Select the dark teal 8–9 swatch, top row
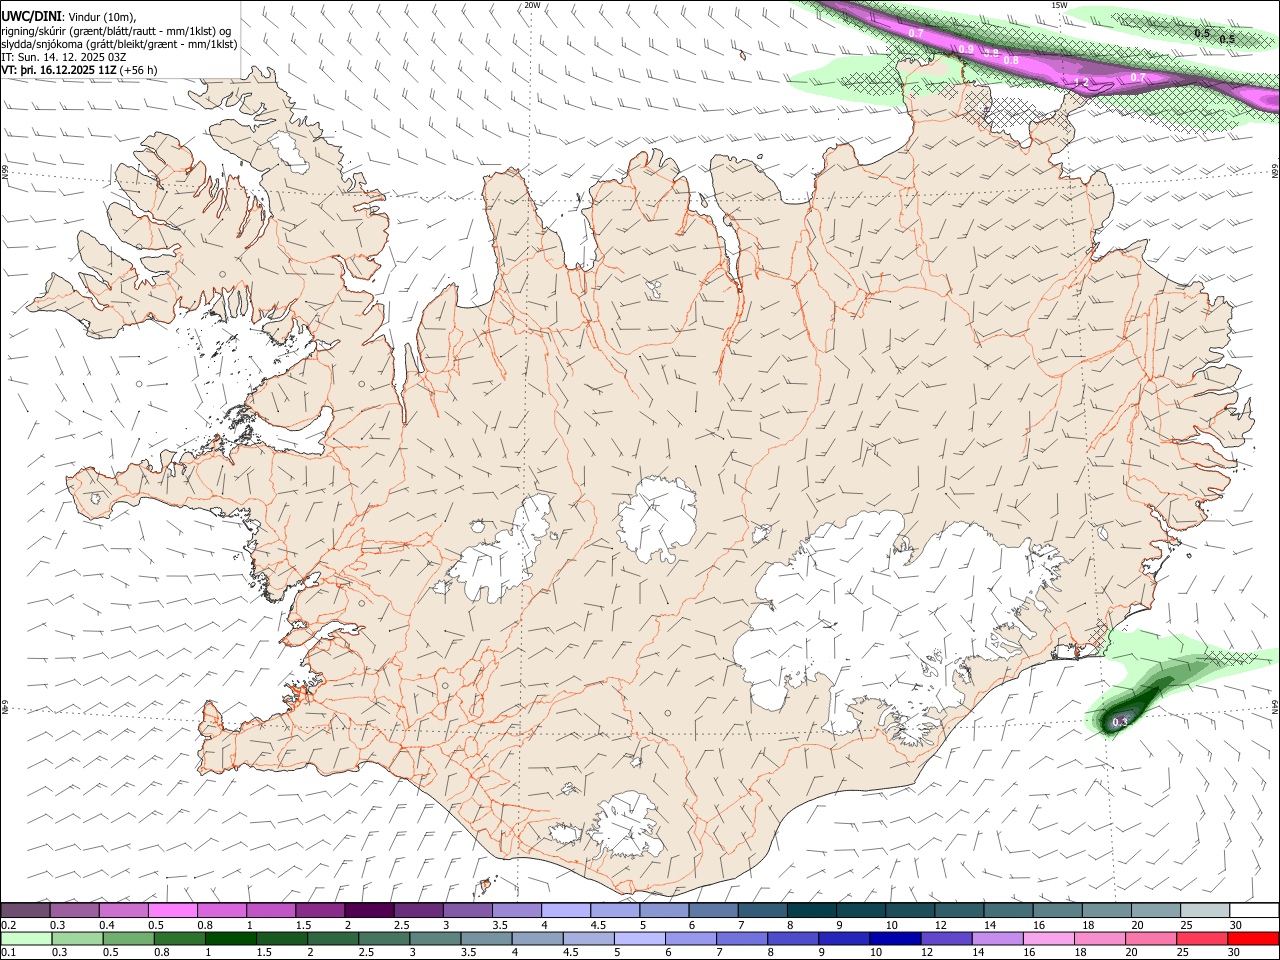 (812, 911)
